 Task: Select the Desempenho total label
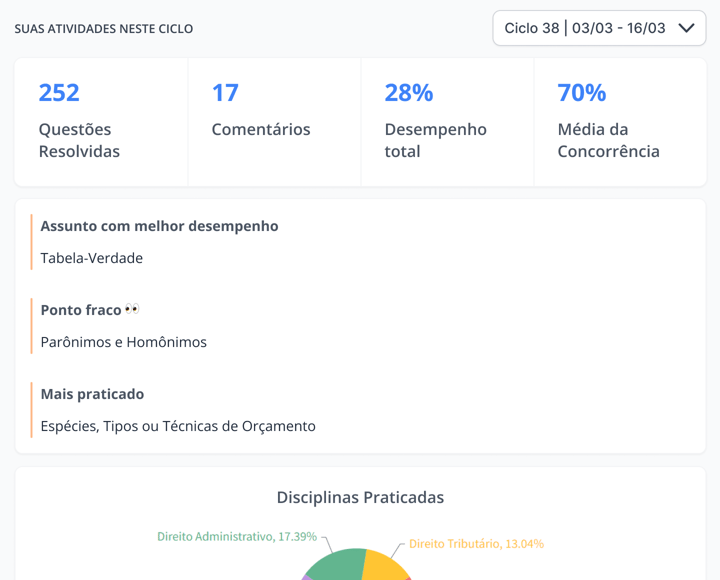(435, 141)
